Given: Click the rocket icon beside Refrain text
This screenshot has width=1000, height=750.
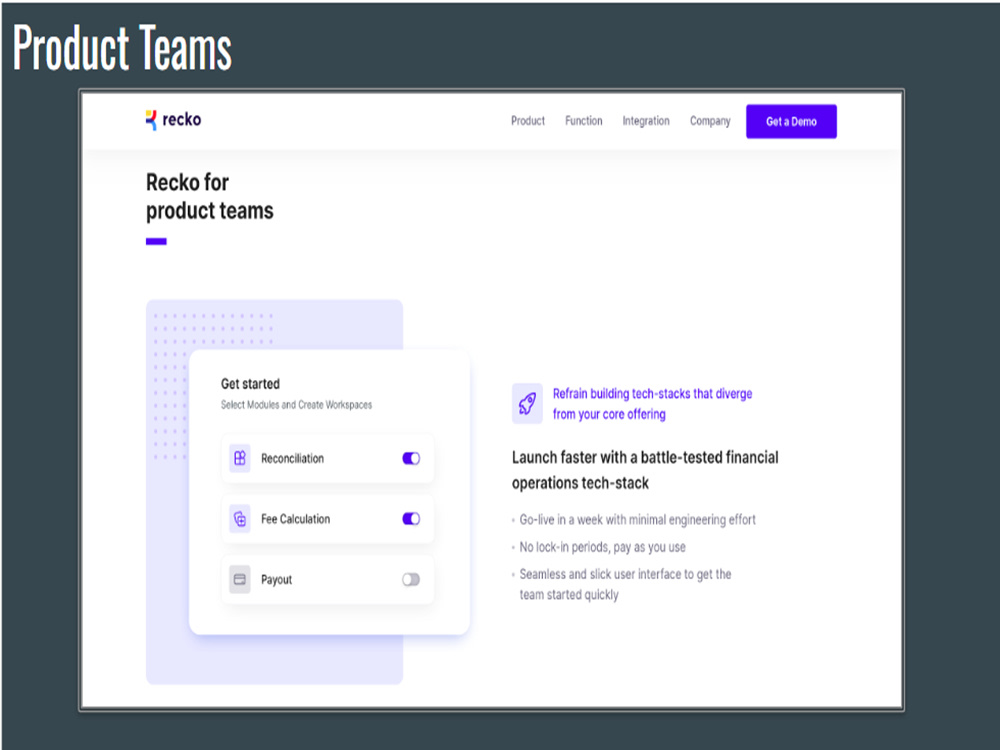Looking at the screenshot, I should 527,403.
